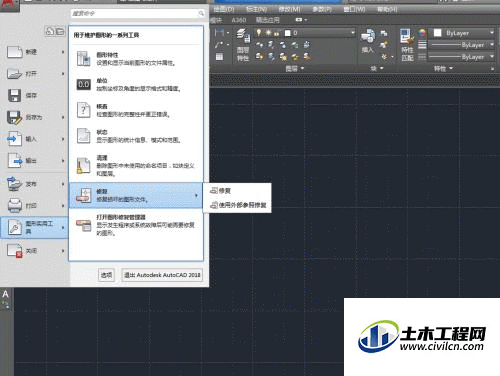
Task: Click the layer Lock tool icon
Action: click(294, 44)
